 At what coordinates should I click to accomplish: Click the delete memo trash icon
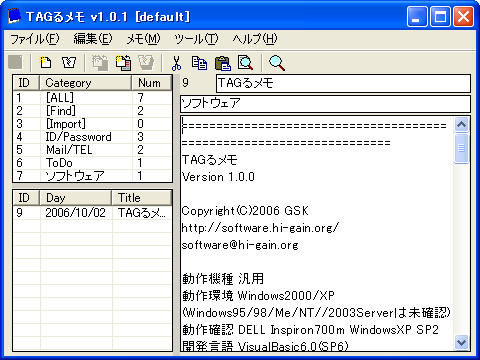click(x=69, y=62)
